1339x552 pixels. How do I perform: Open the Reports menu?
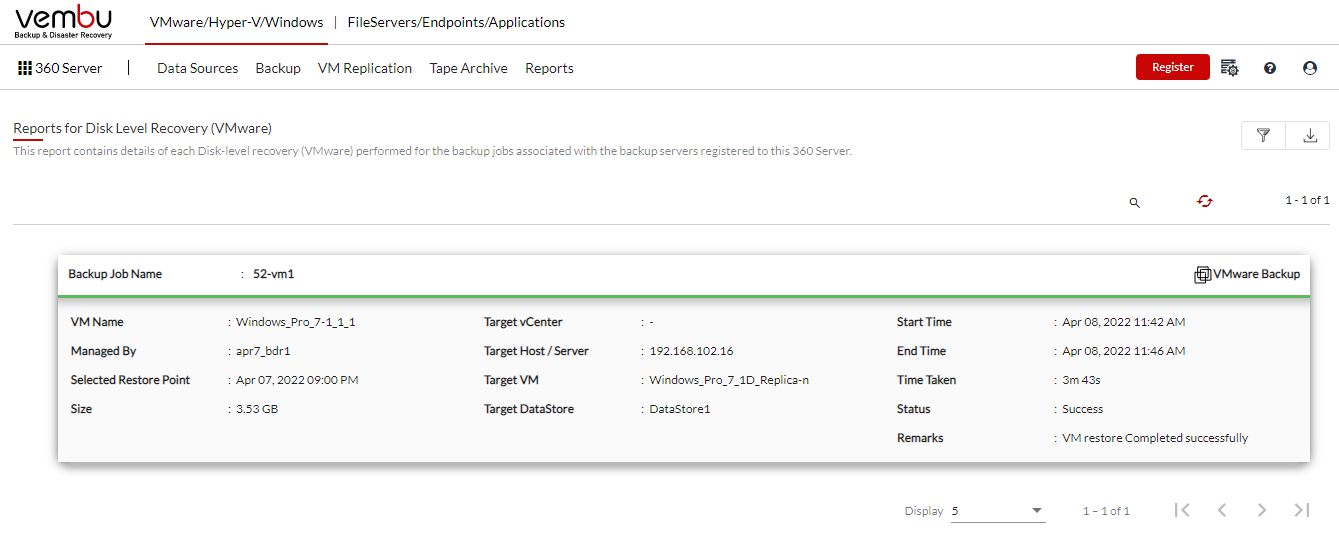coord(549,68)
